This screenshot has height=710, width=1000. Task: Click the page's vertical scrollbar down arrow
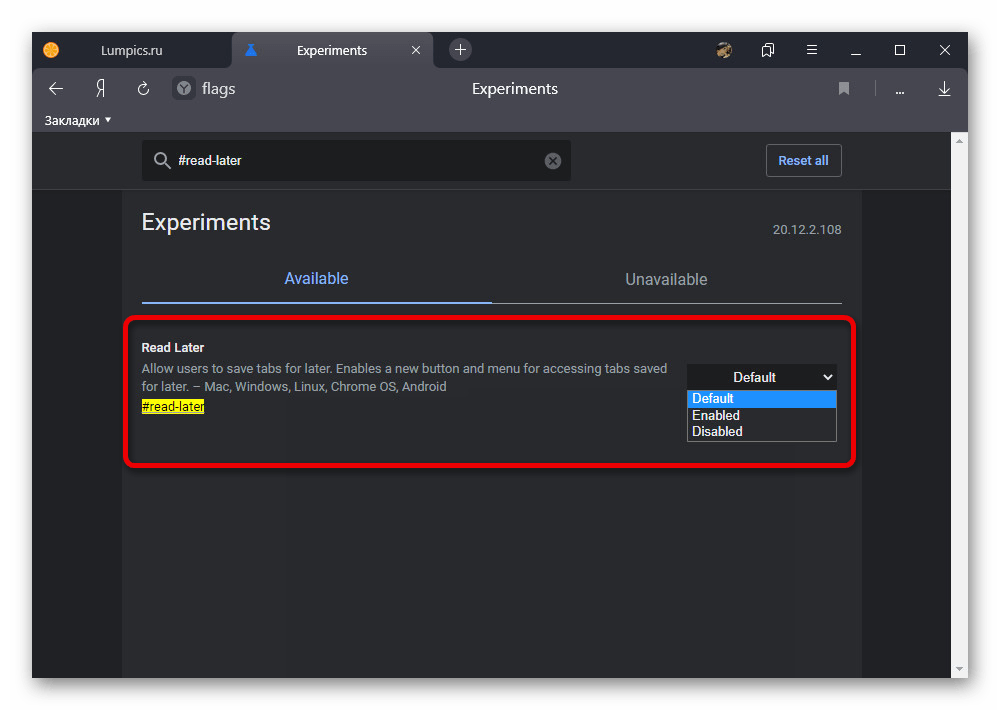pyautogui.click(x=959, y=668)
